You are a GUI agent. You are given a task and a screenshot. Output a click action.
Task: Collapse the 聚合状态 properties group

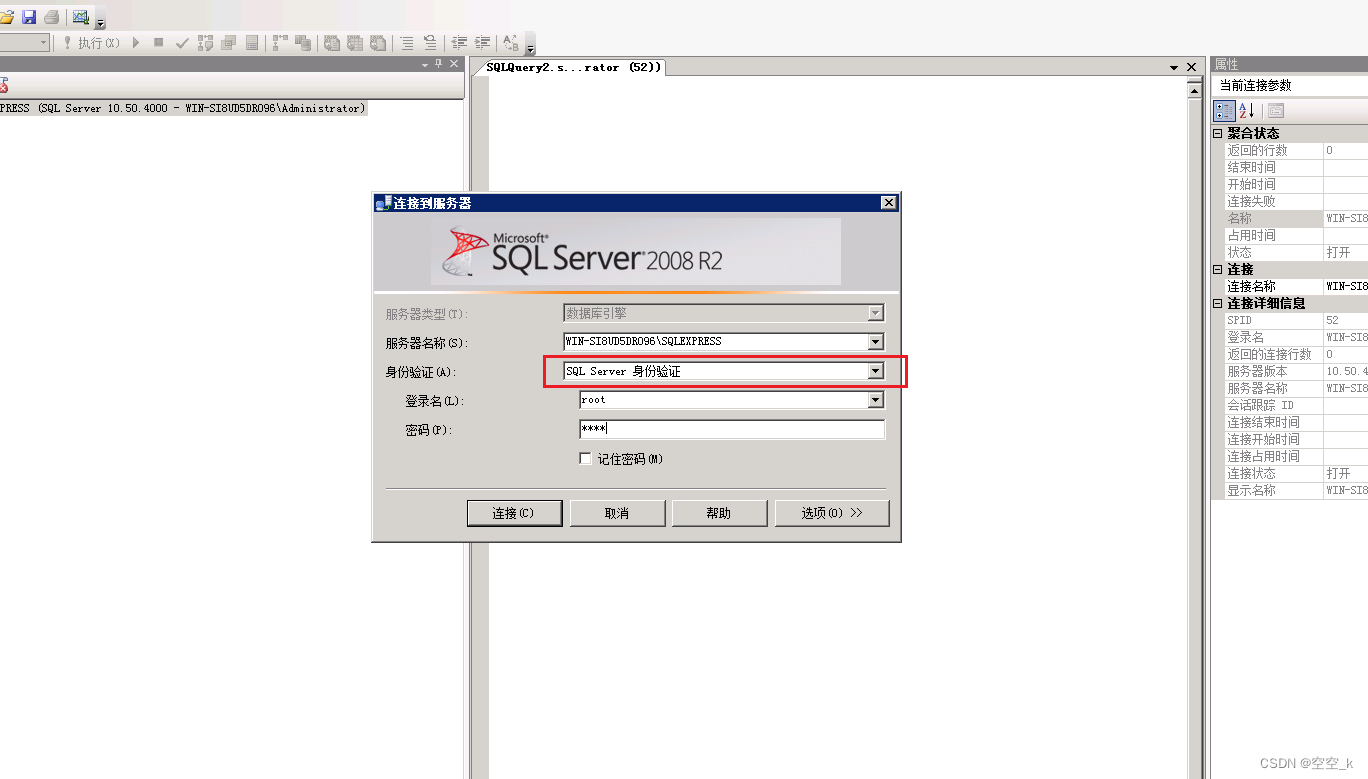click(1217, 132)
